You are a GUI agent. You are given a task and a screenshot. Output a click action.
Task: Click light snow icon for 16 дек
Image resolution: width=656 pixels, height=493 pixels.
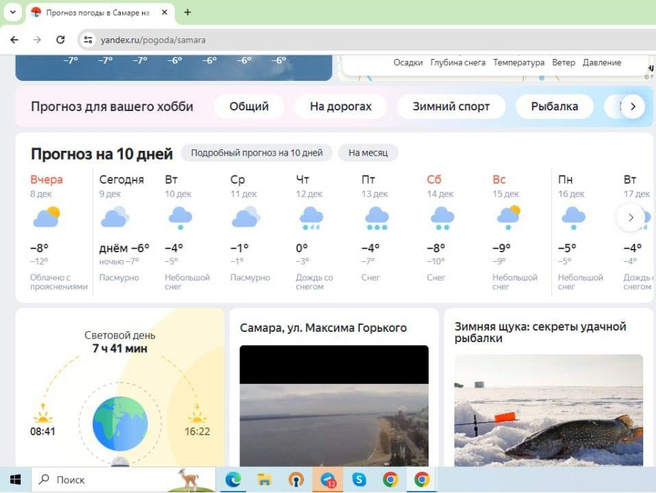(574, 218)
